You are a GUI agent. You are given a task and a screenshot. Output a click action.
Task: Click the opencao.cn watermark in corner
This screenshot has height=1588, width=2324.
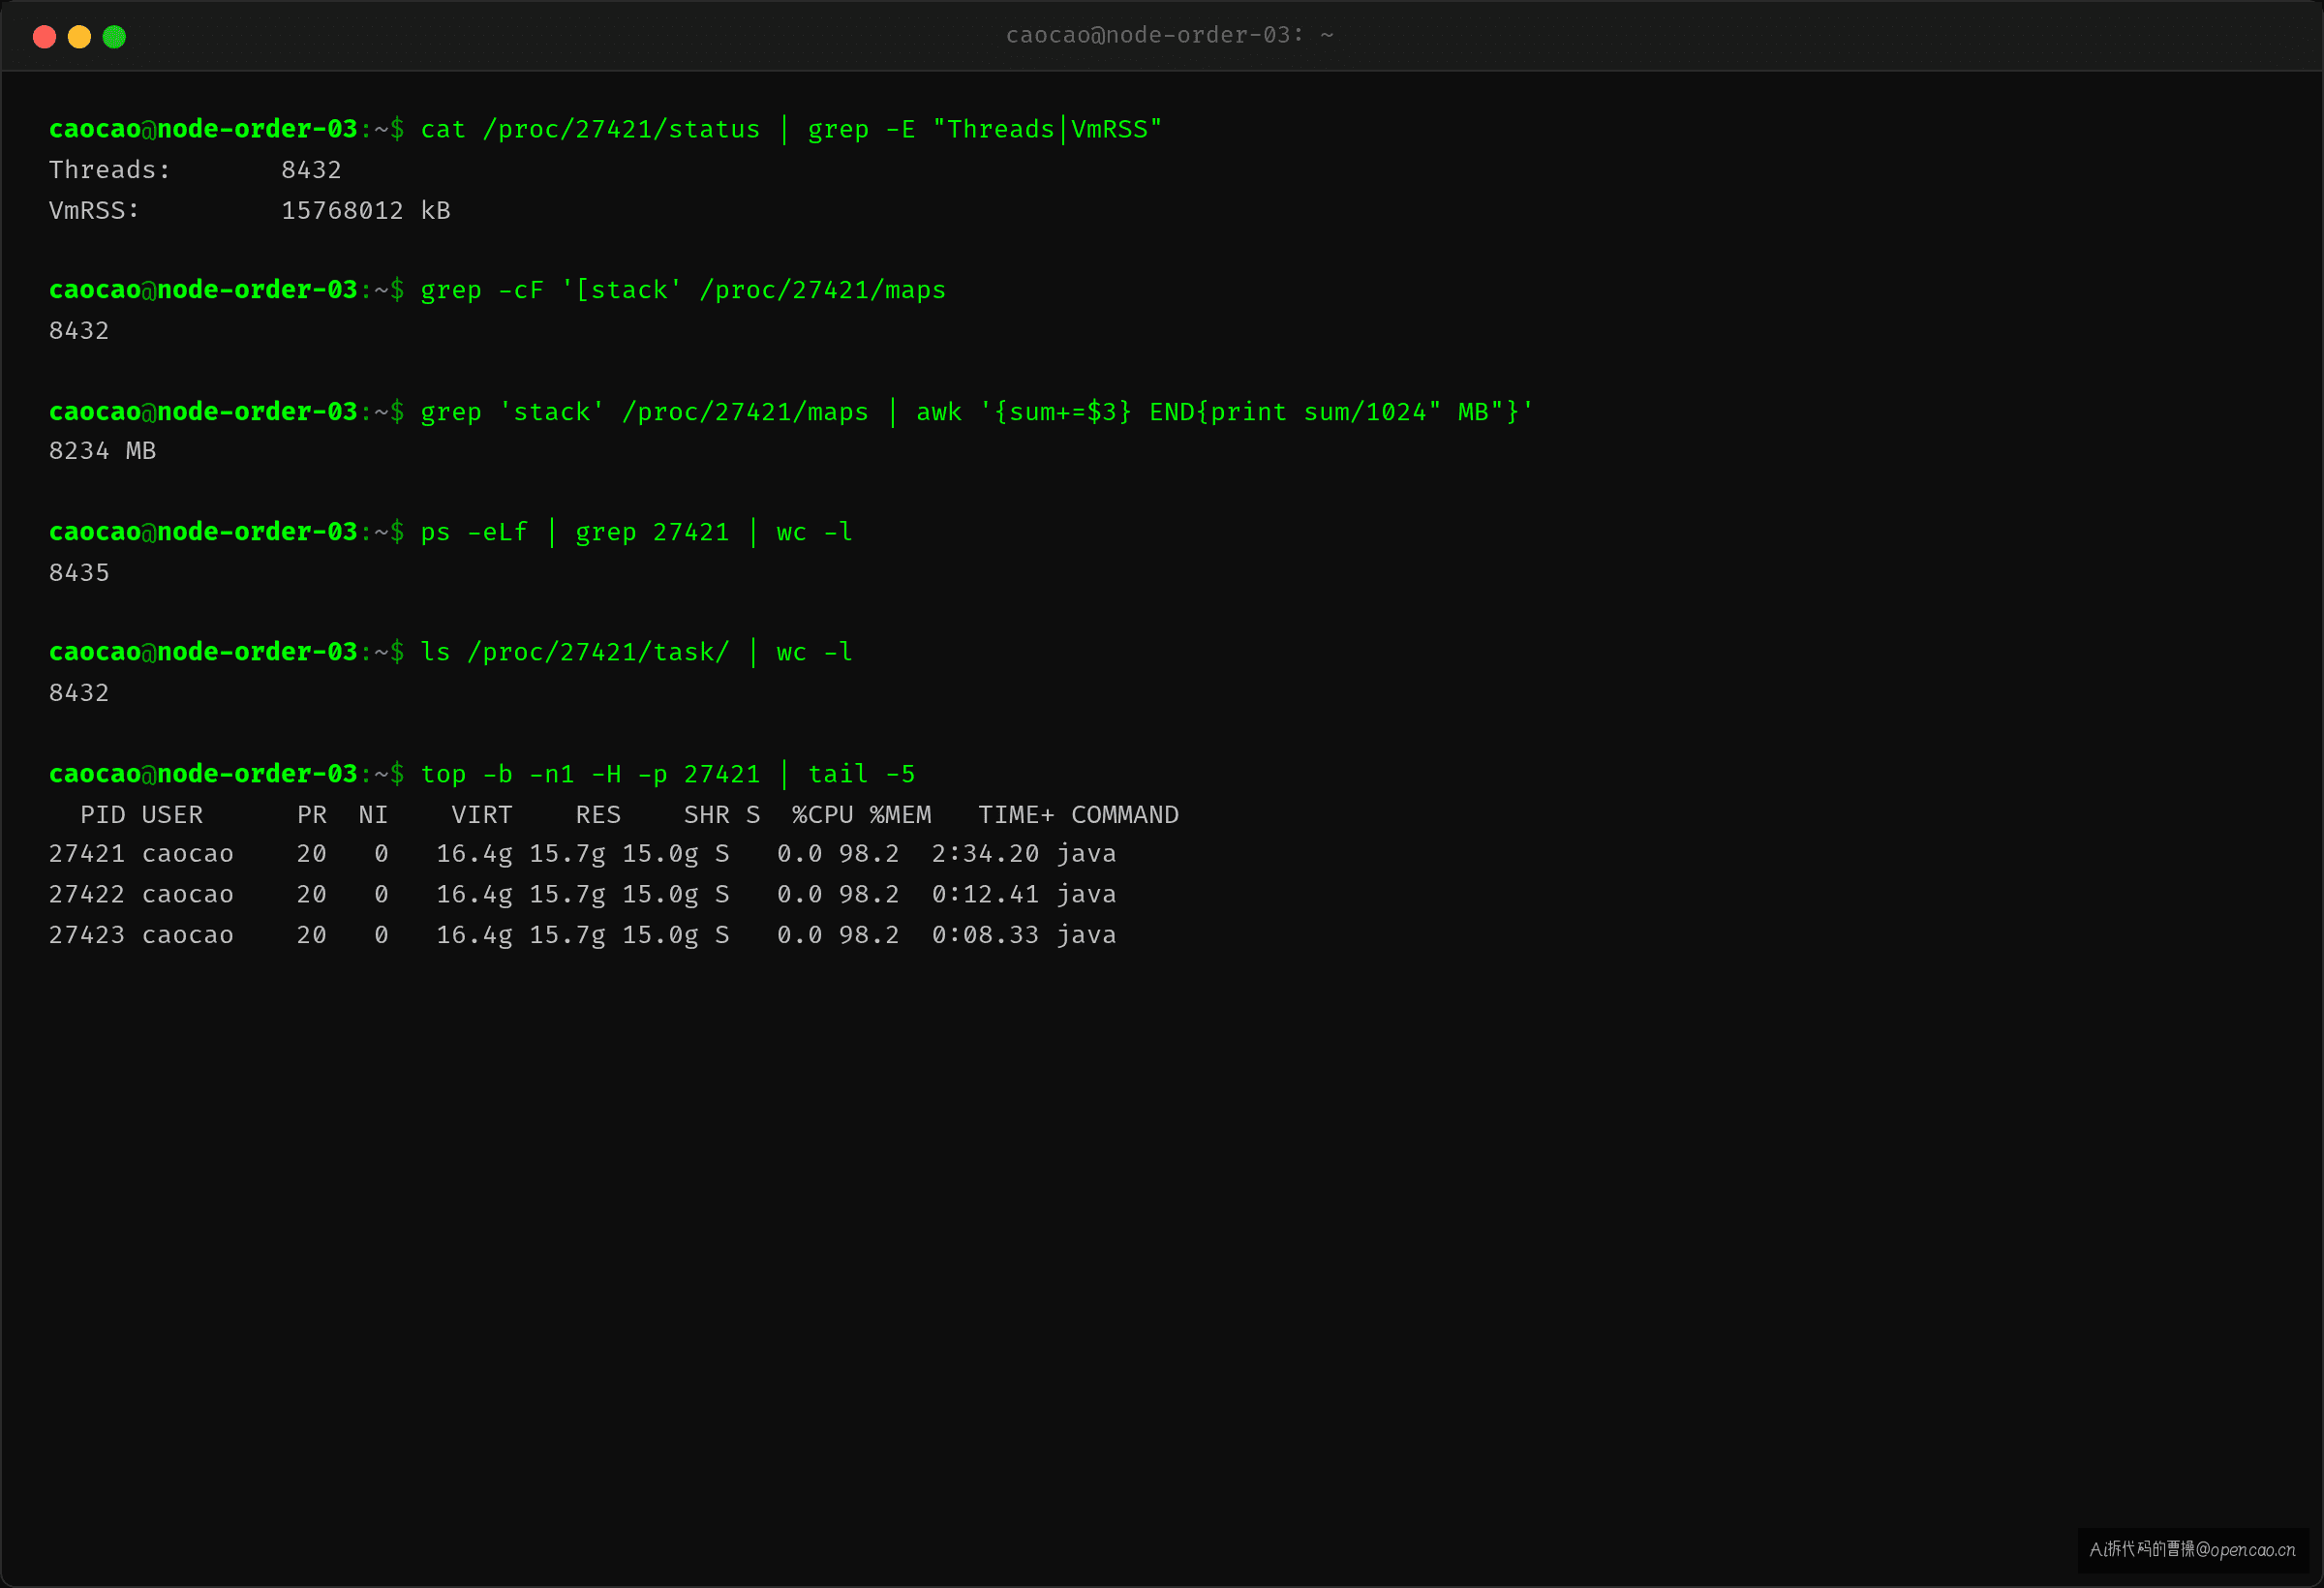(2192, 1549)
